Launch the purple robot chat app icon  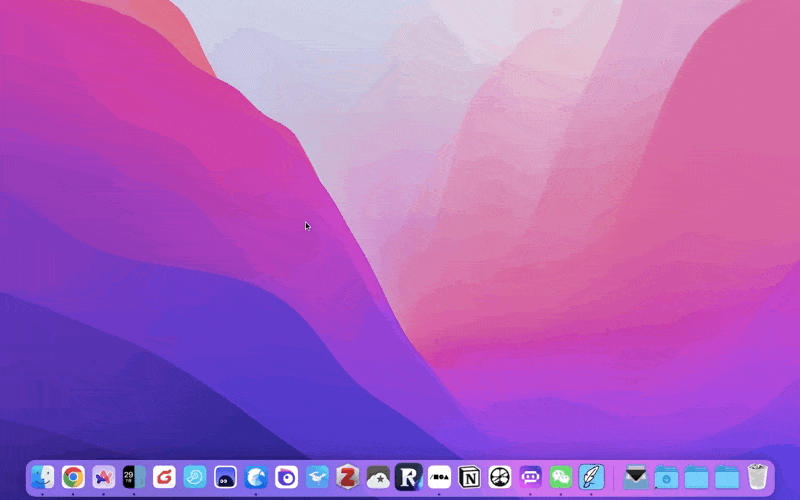(531, 478)
